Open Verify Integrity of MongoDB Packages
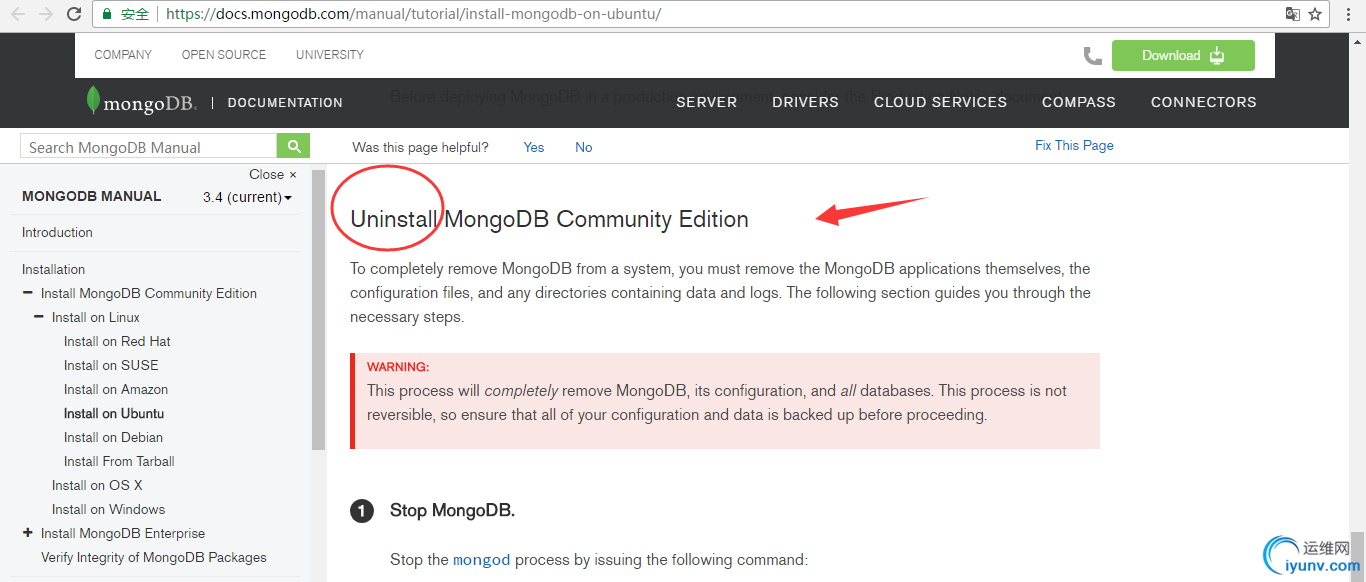 (154, 557)
